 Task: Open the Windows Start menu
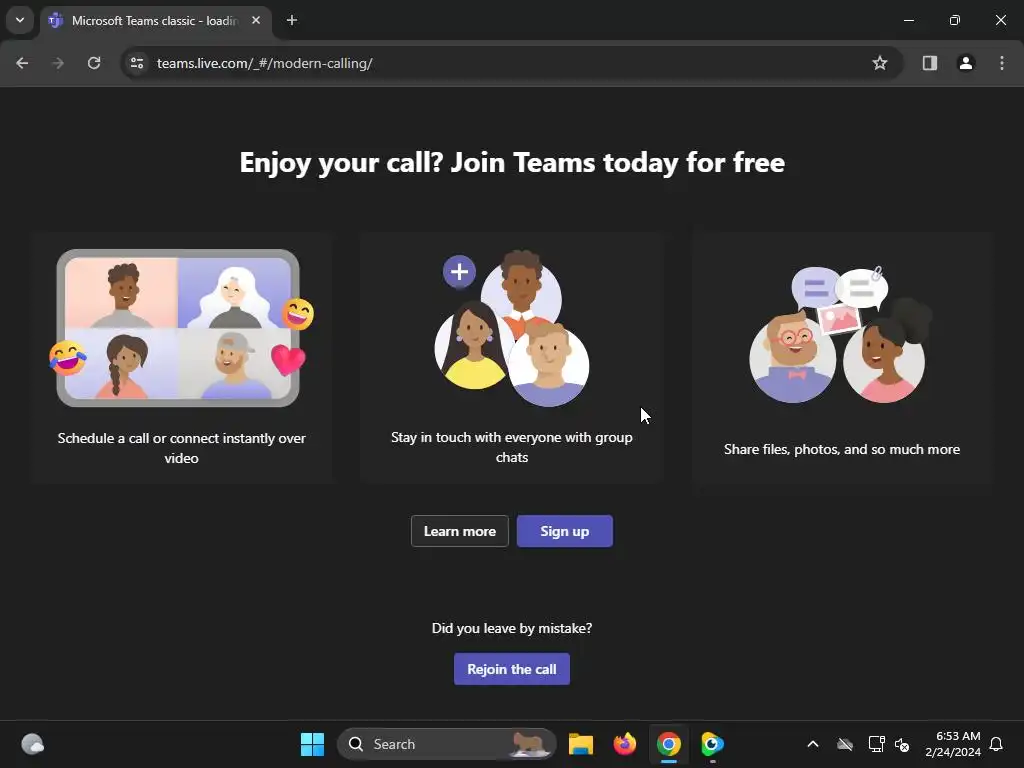[x=312, y=744]
